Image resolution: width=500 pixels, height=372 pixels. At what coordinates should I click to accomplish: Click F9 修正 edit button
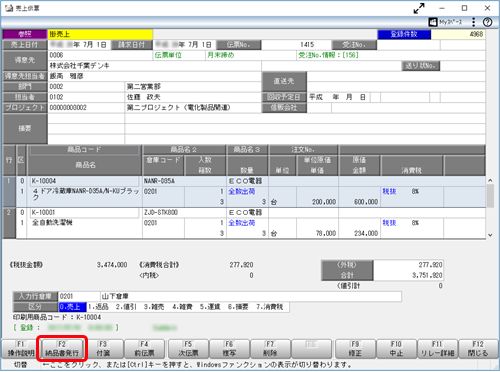[355, 349]
